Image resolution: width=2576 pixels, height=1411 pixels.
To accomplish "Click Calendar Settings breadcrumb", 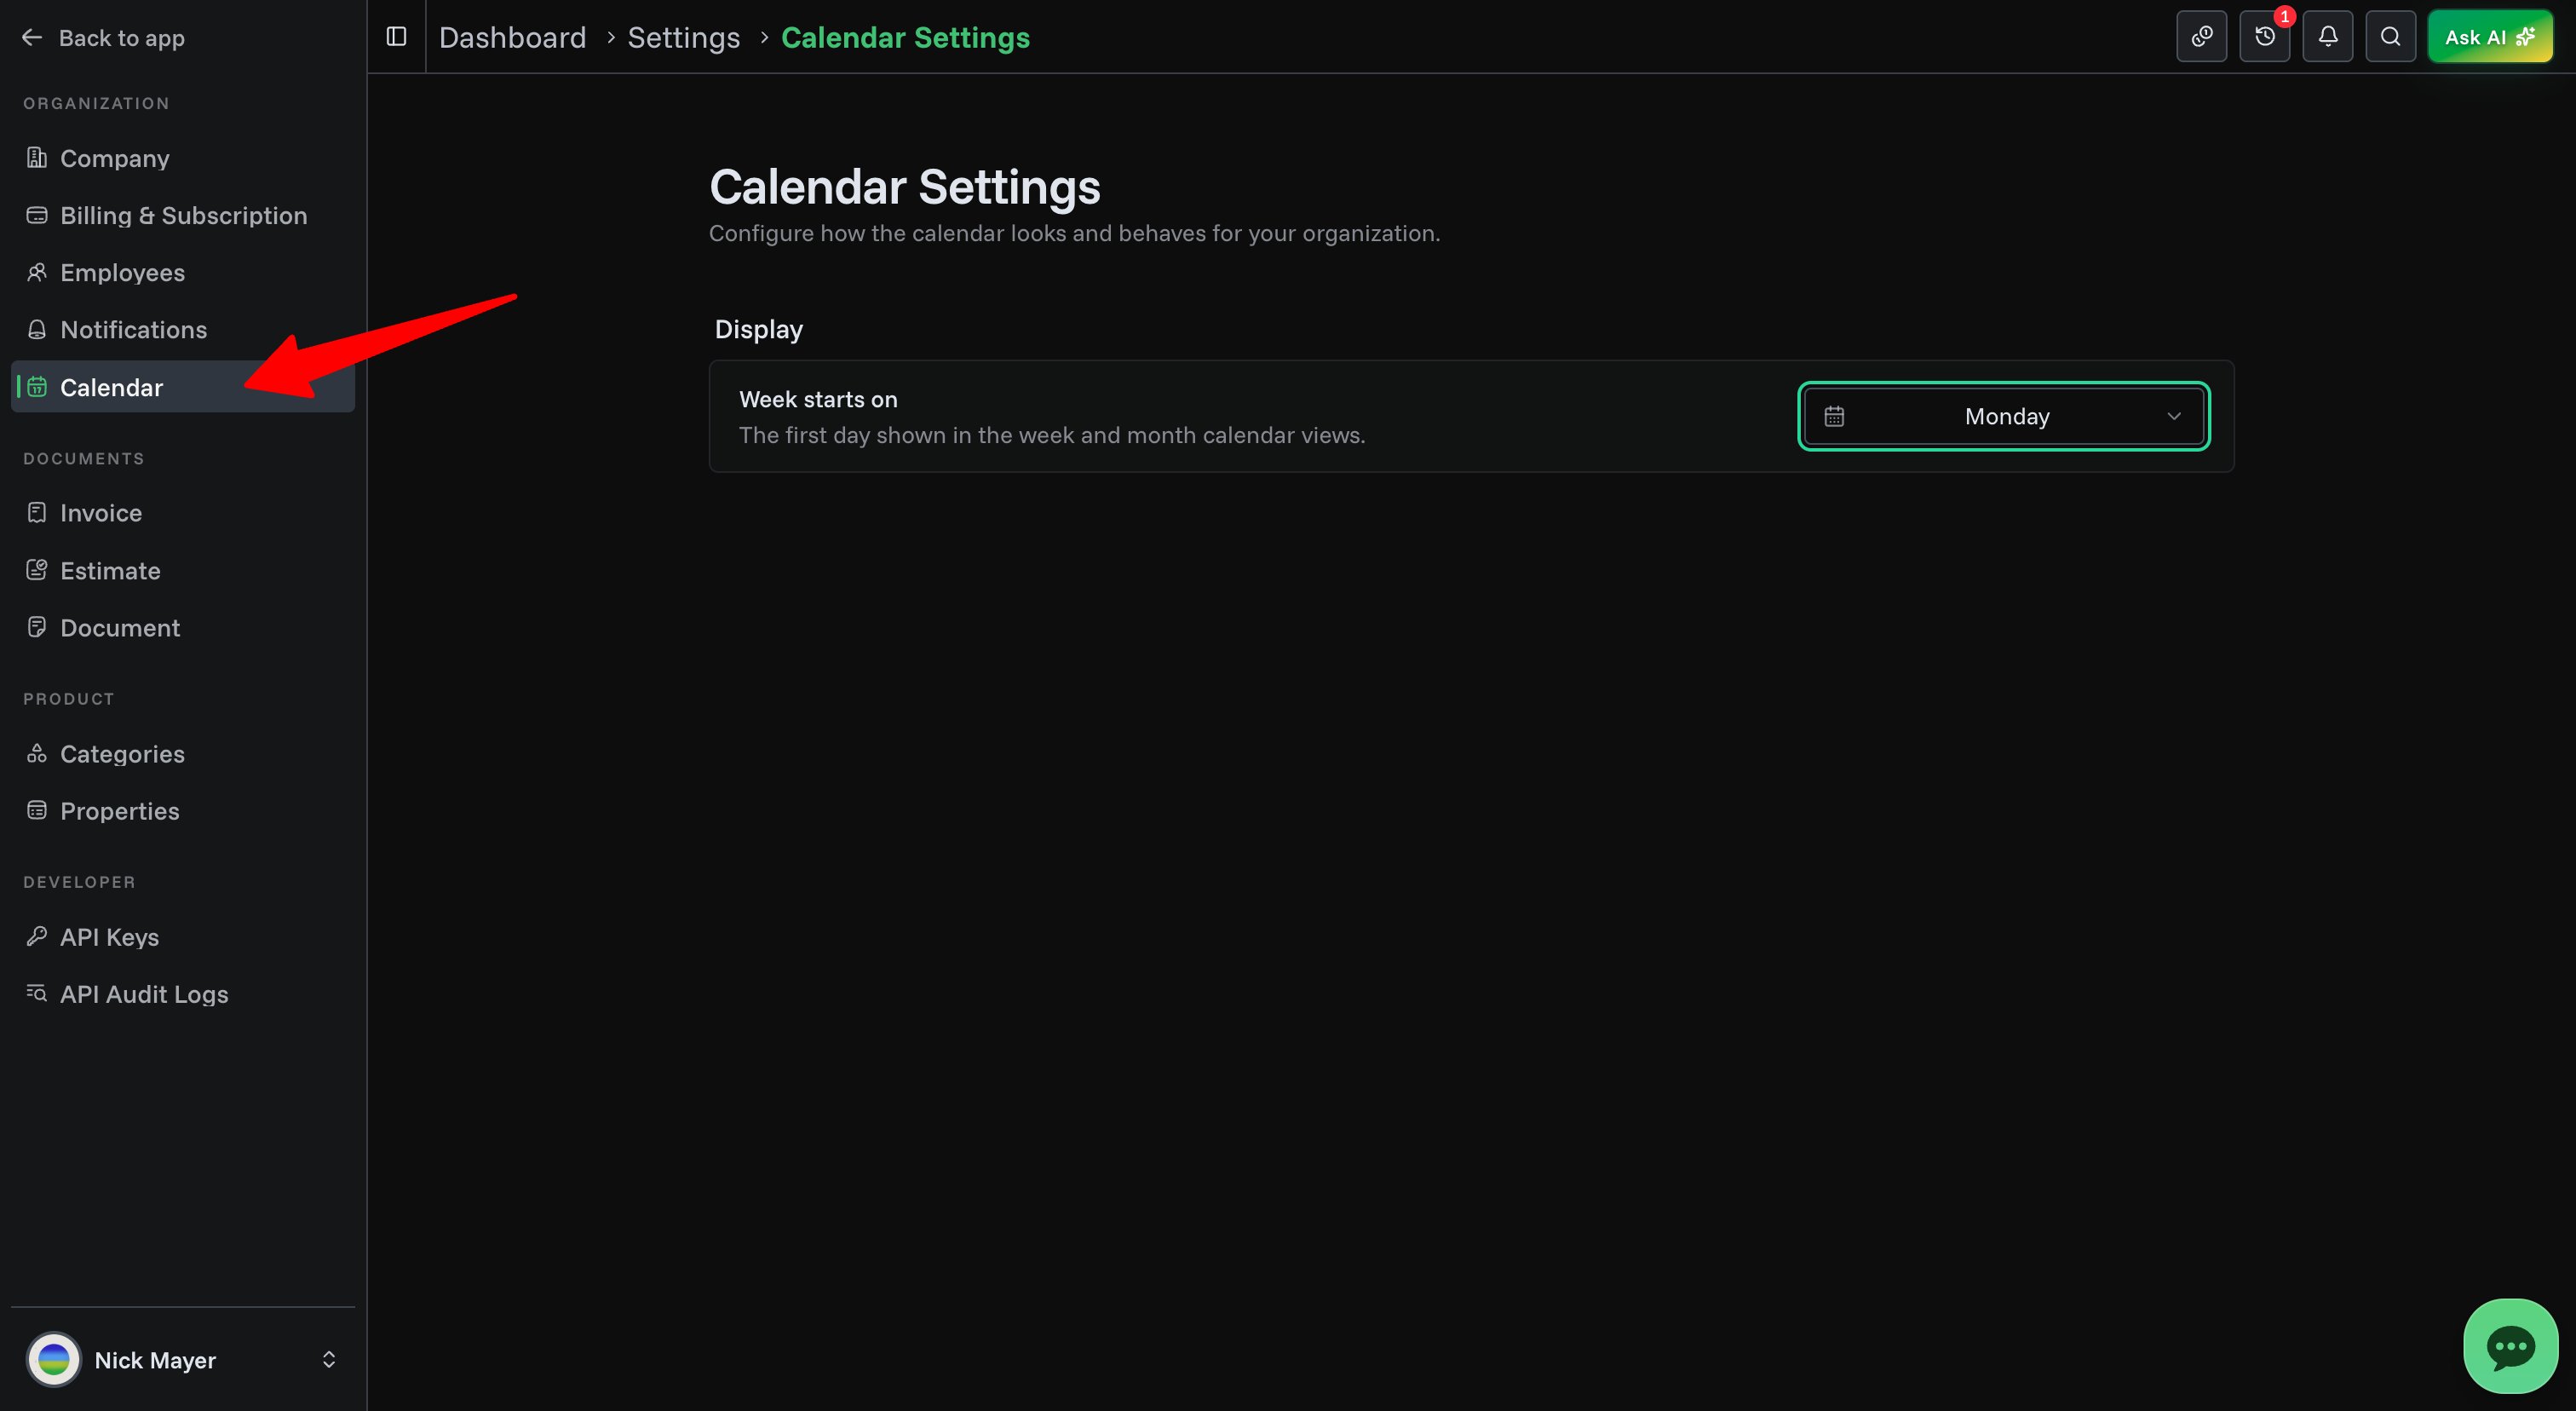I will [905, 37].
